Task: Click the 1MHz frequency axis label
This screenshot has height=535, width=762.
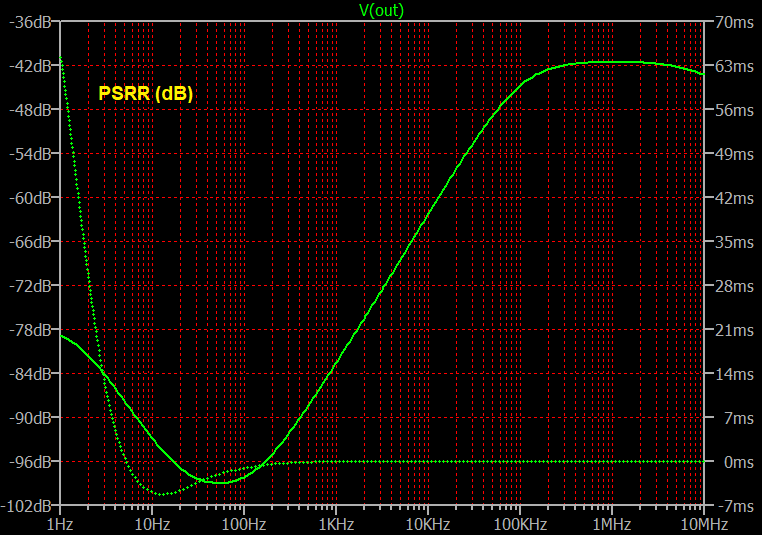Action: [612, 525]
